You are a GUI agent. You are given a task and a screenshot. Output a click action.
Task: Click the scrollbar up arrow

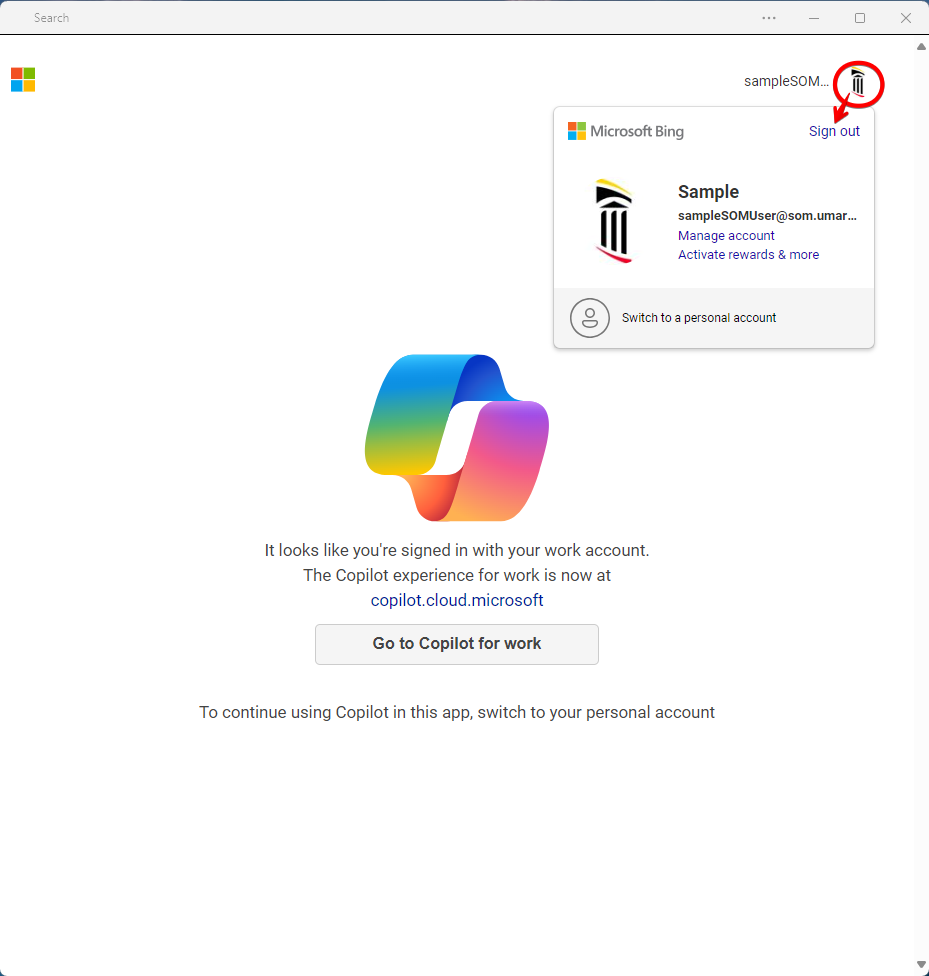coord(921,46)
